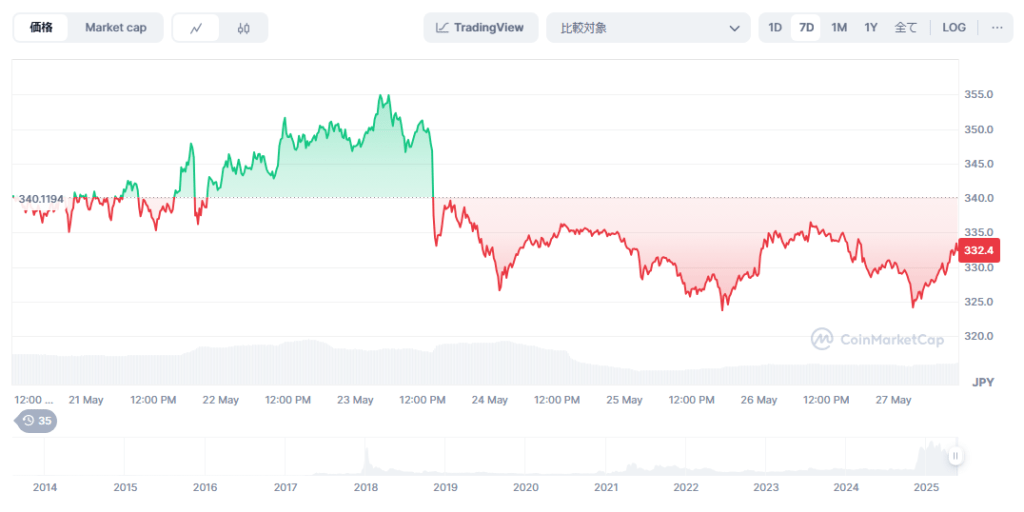Click 2018 on the history timeline
The height and width of the screenshot is (512, 1024).
(x=366, y=488)
